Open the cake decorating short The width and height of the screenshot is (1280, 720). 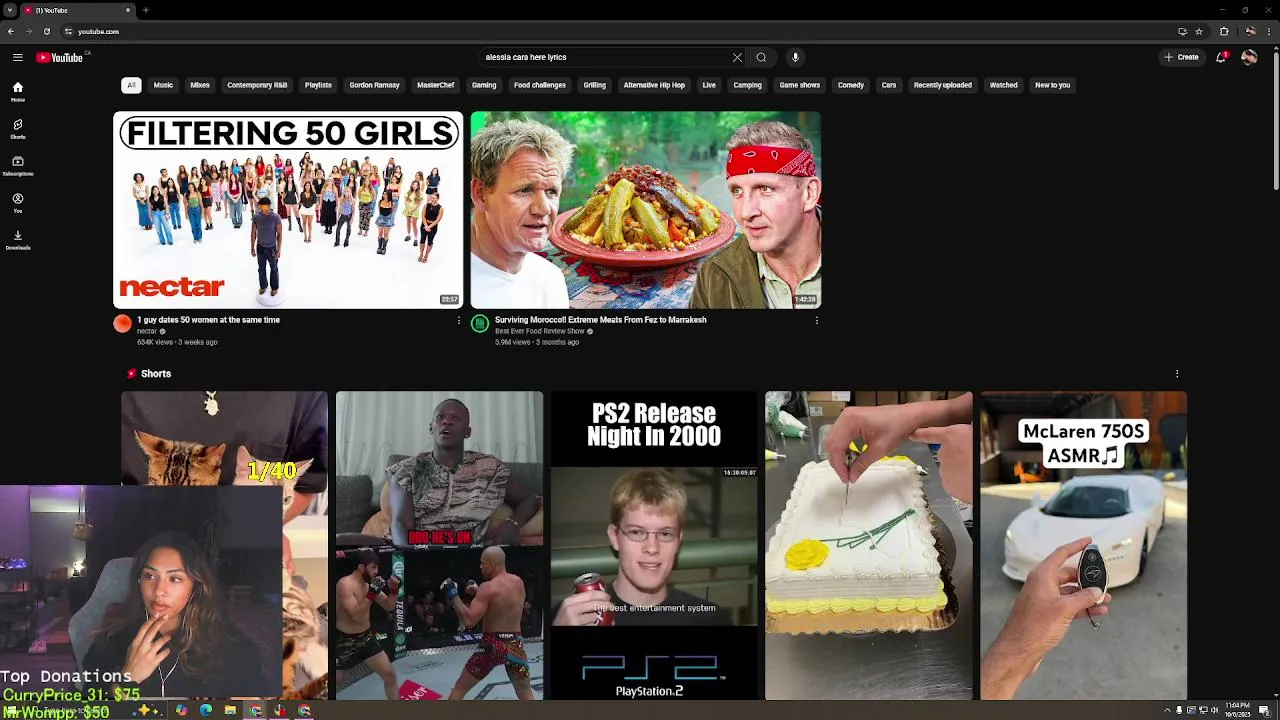[x=869, y=545]
